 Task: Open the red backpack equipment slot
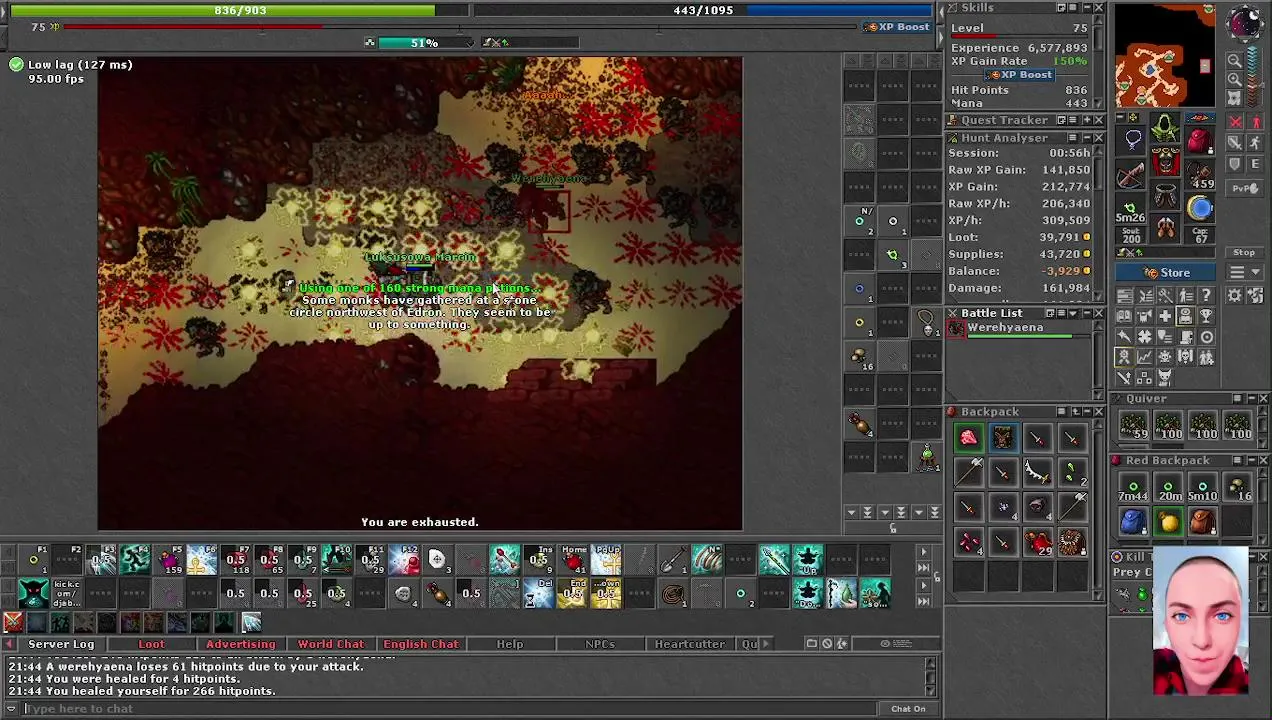(x=1198, y=139)
